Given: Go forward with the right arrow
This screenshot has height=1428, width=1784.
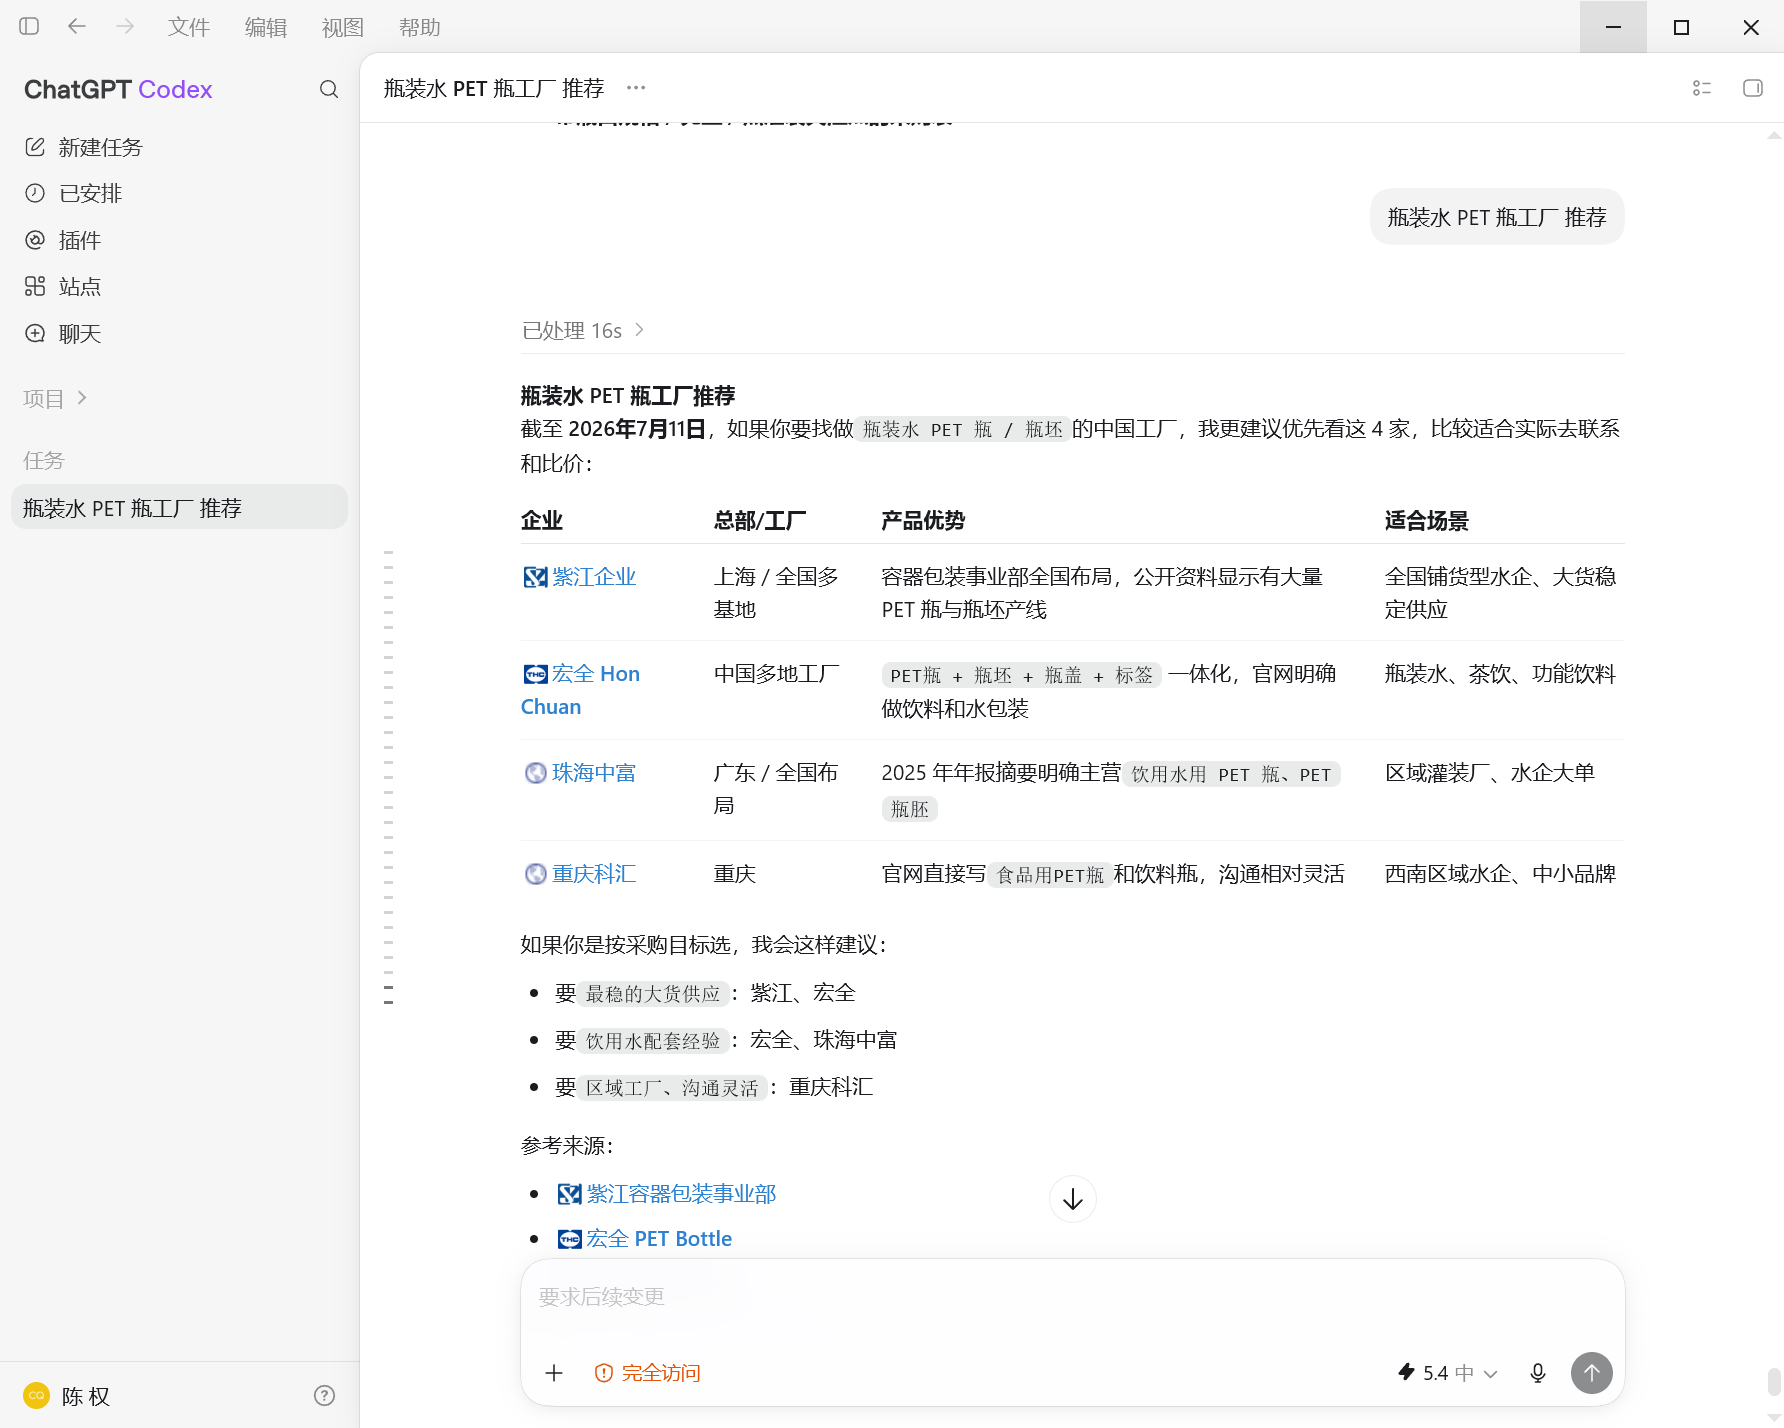Looking at the screenshot, I should [125, 27].
